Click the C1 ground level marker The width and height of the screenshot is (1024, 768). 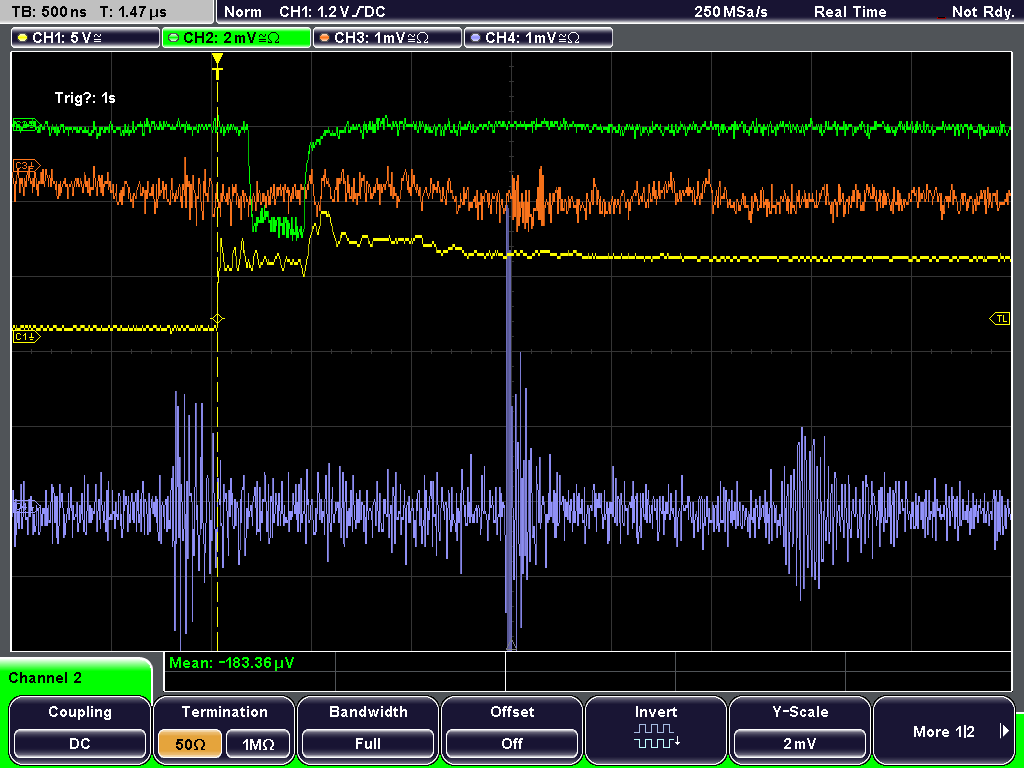click(x=27, y=337)
